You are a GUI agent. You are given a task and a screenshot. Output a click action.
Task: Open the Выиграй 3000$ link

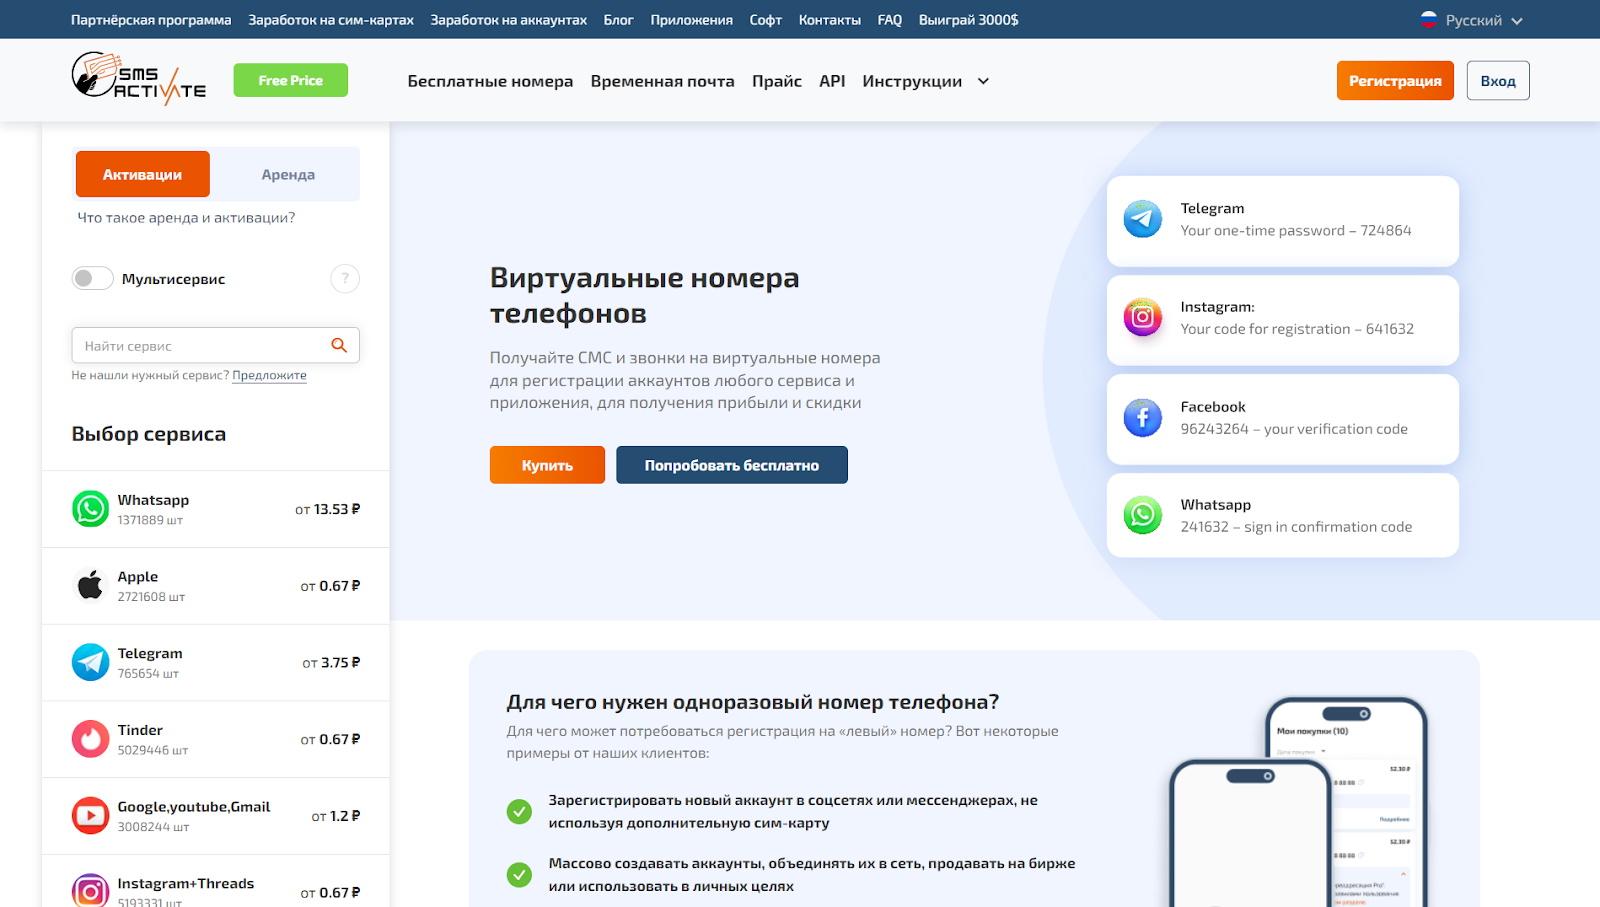(x=968, y=20)
